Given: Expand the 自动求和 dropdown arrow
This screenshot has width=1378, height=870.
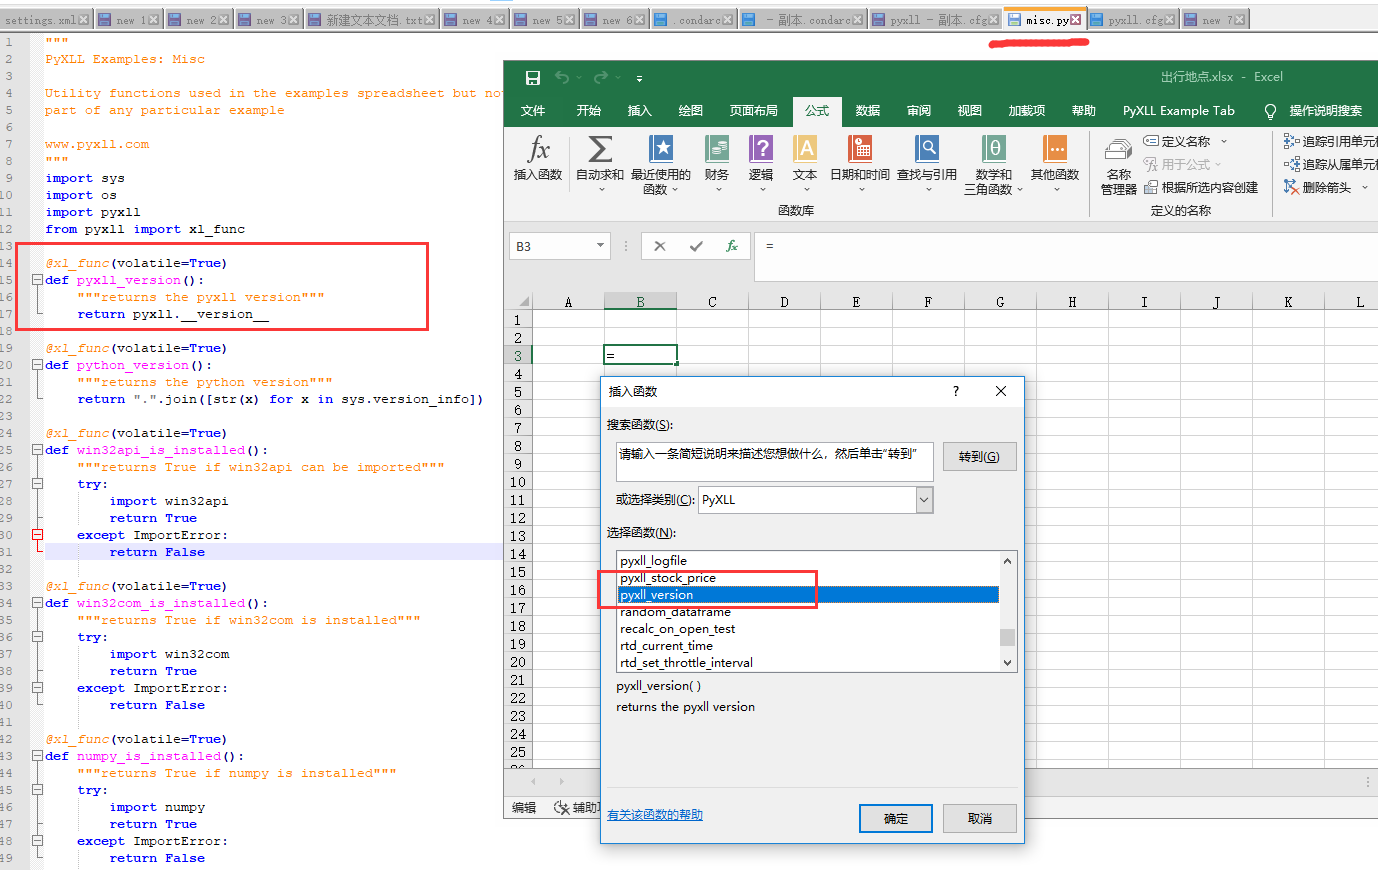Looking at the screenshot, I should (x=601, y=190).
